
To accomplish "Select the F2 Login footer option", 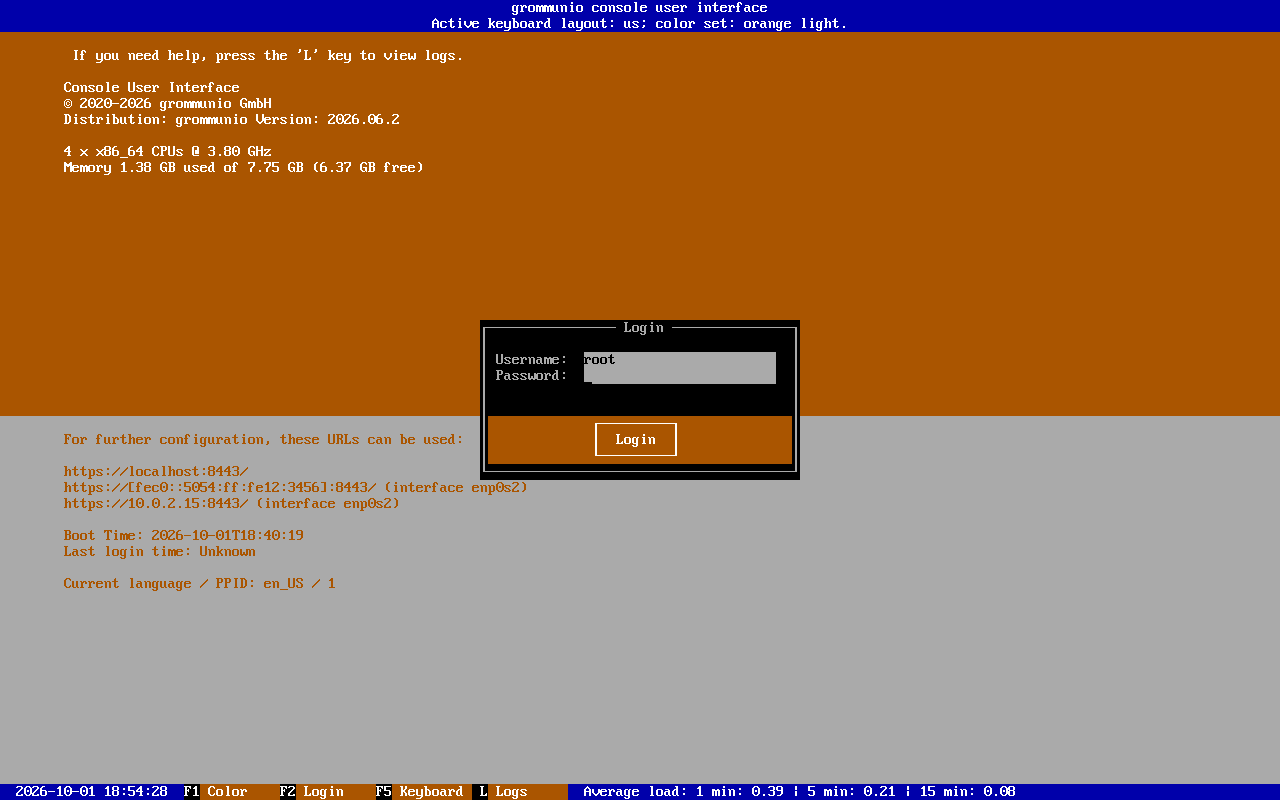I will pyautogui.click(x=312, y=792).
